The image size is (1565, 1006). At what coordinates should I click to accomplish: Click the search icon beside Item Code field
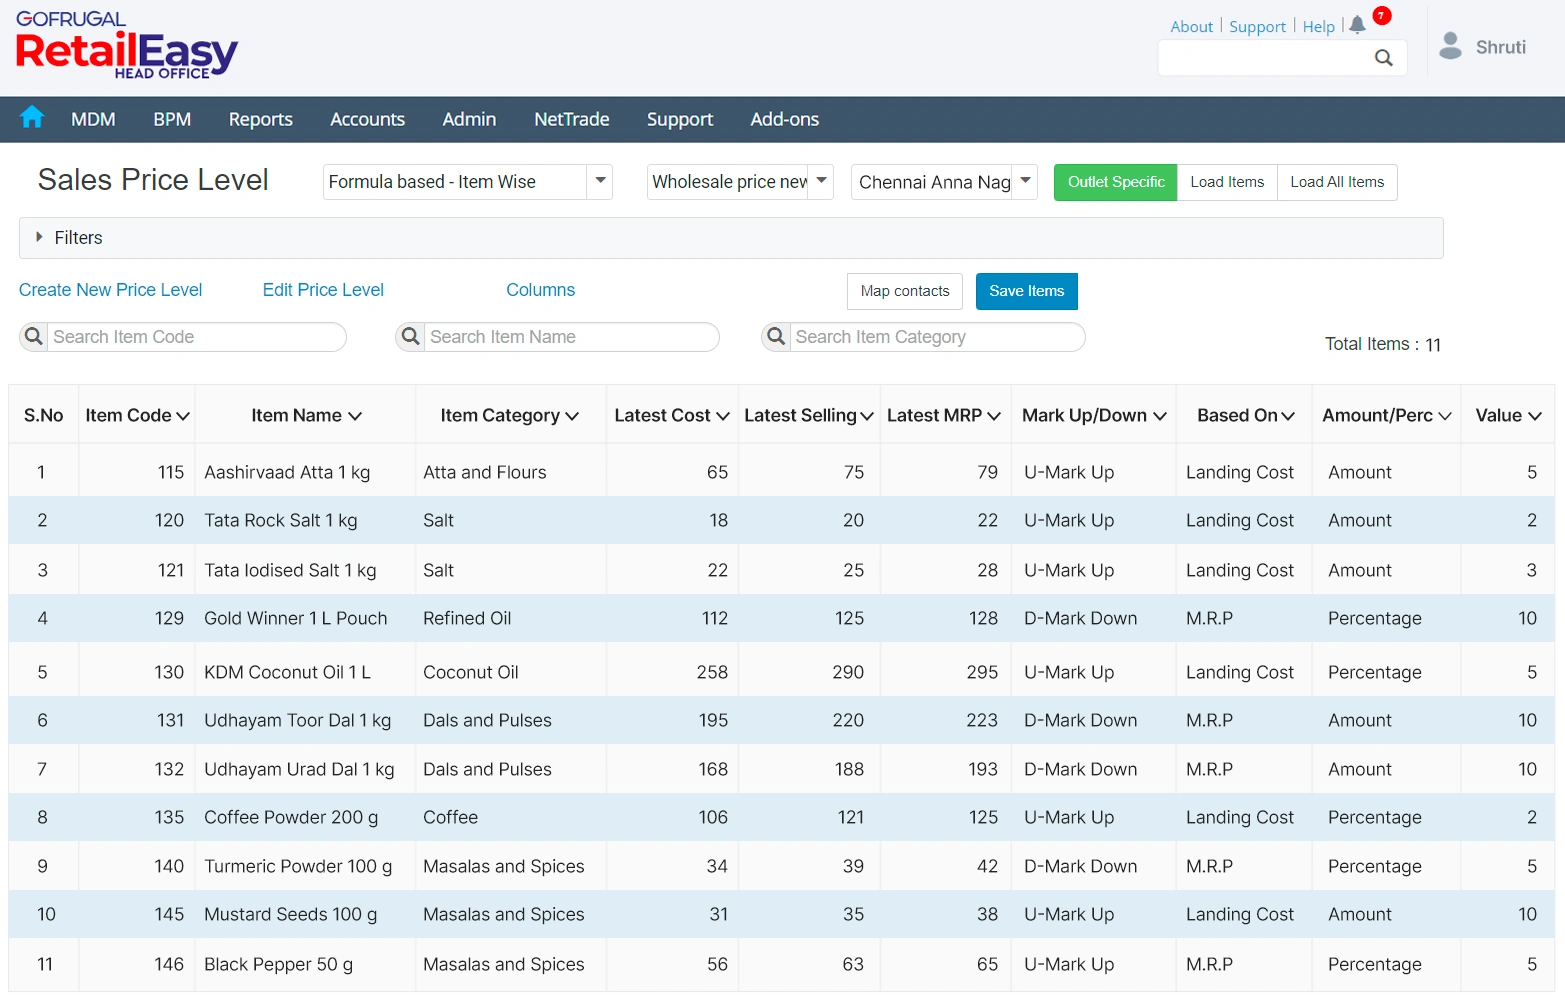pos(33,337)
